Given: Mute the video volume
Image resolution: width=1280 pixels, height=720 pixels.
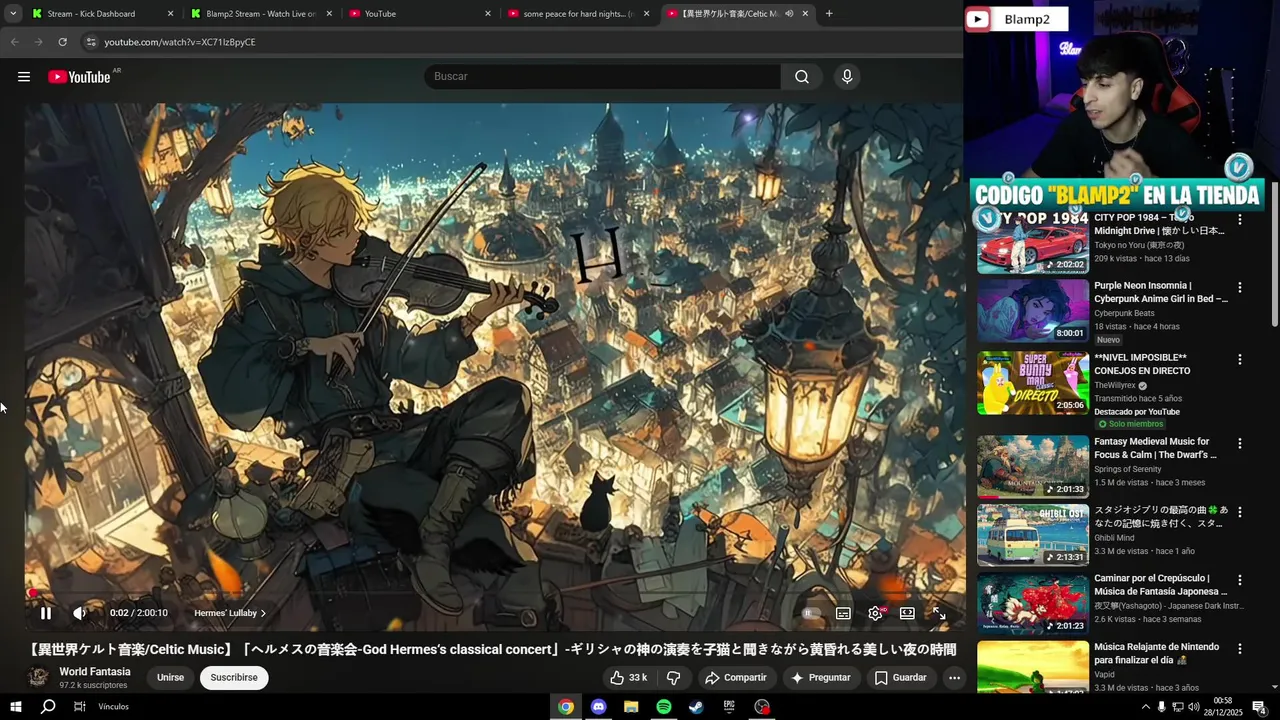Looking at the screenshot, I should coord(80,613).
